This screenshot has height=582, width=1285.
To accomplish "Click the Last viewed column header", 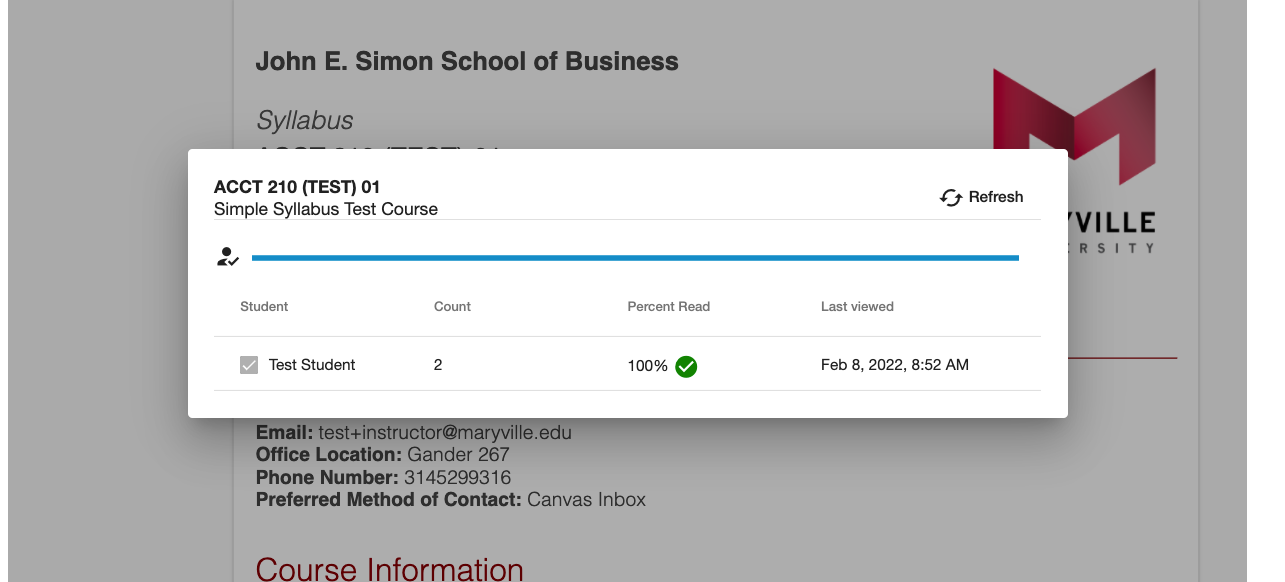I will [x=857, y=307].
